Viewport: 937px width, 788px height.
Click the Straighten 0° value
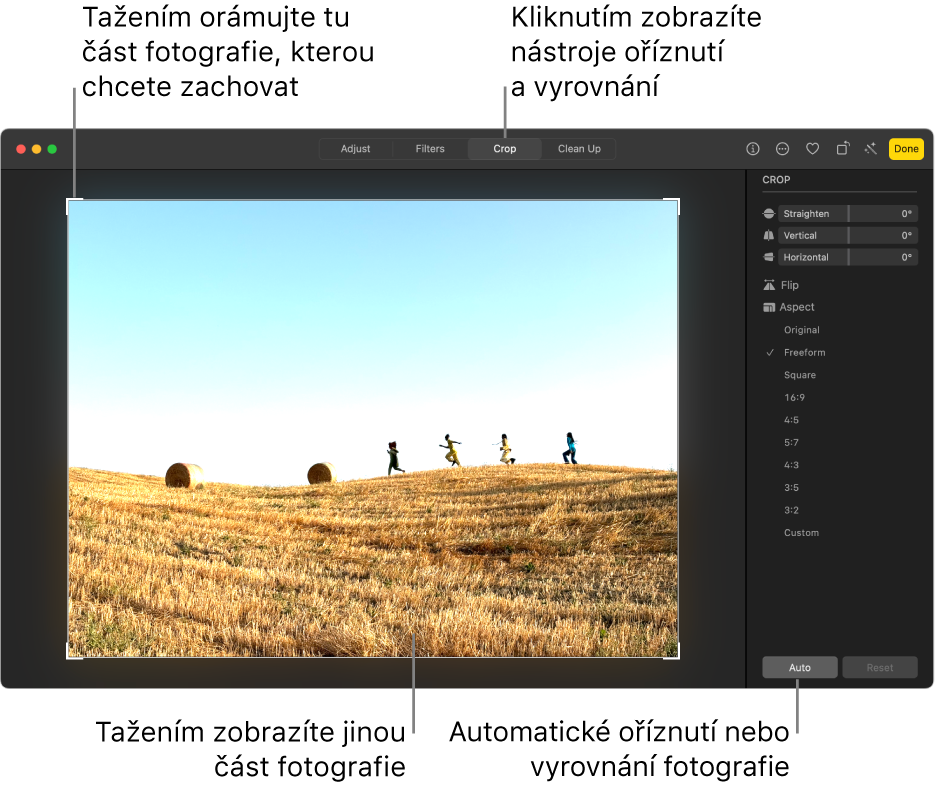click(907, 213)
